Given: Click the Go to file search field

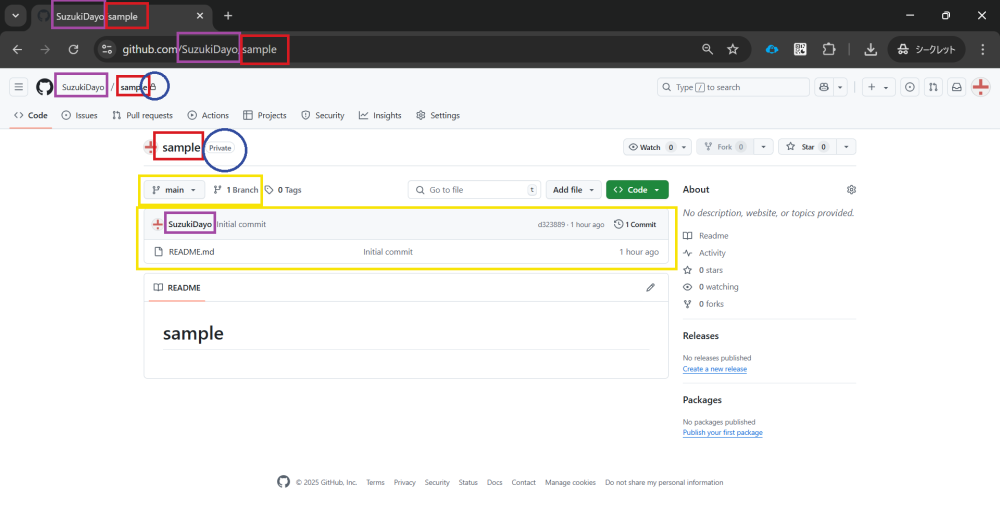Looking at the screenshot, I should (474, 190).
